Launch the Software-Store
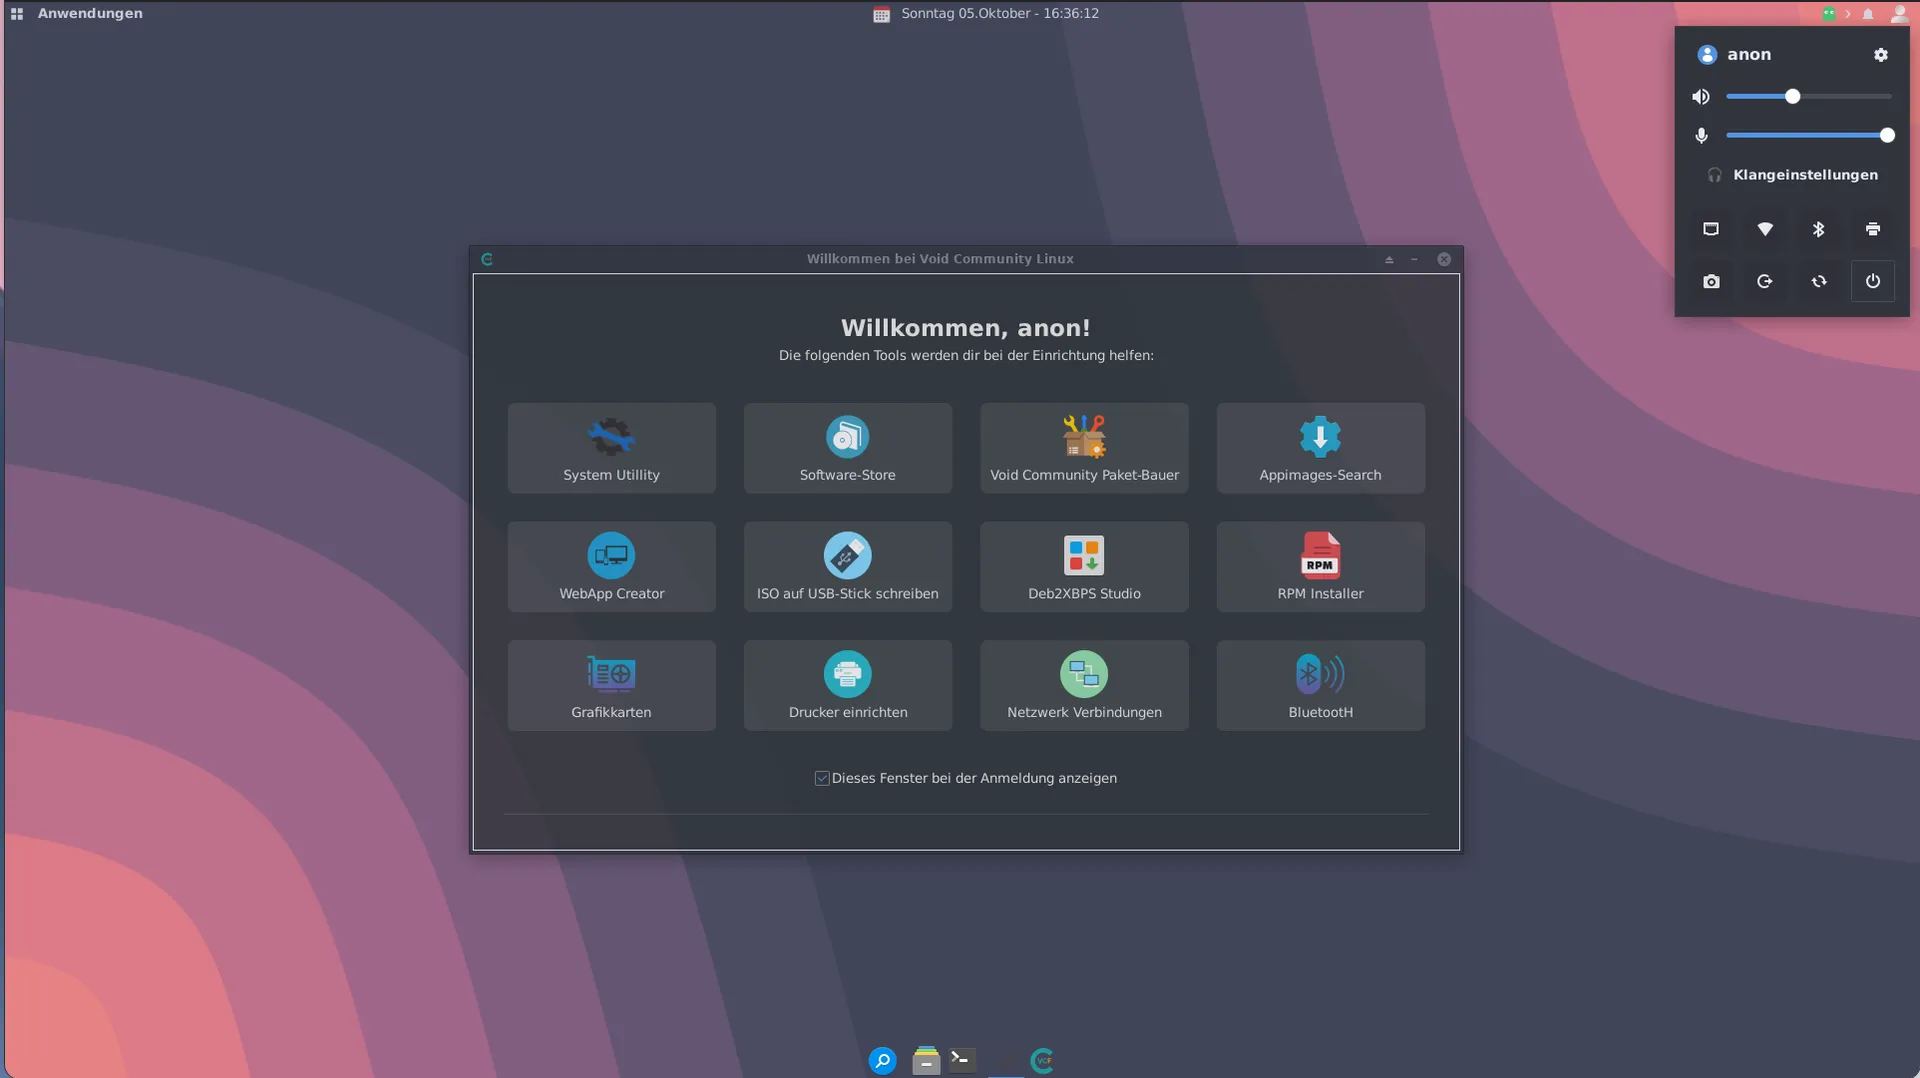Image resolution: width=1920 pixels, height=1078 pixels. [x=847, y=448]
